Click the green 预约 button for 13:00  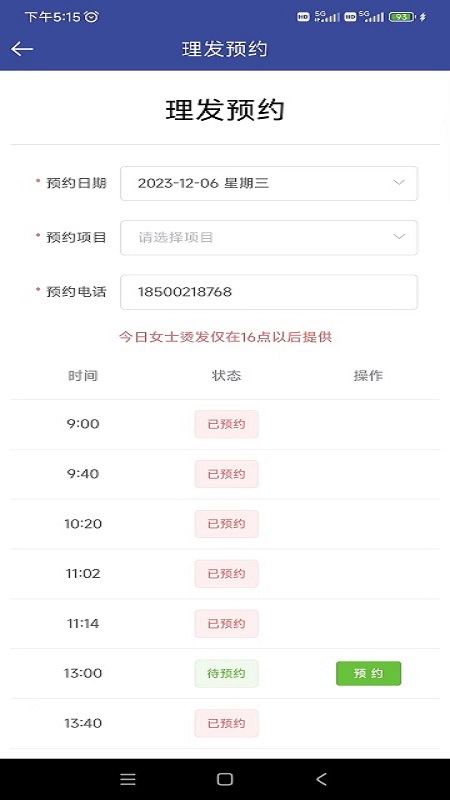tap(368, 673)
